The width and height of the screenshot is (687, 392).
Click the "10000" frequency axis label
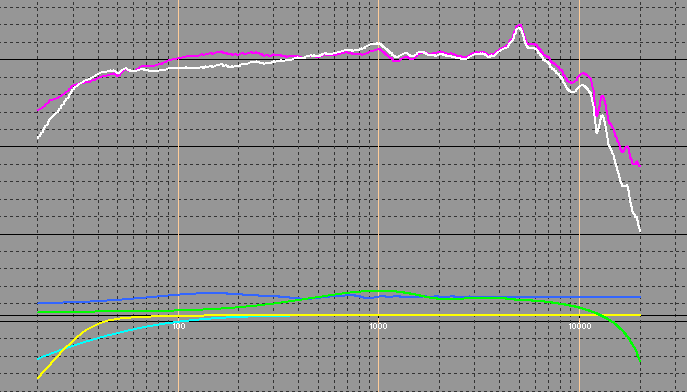(x=579, y=326)
